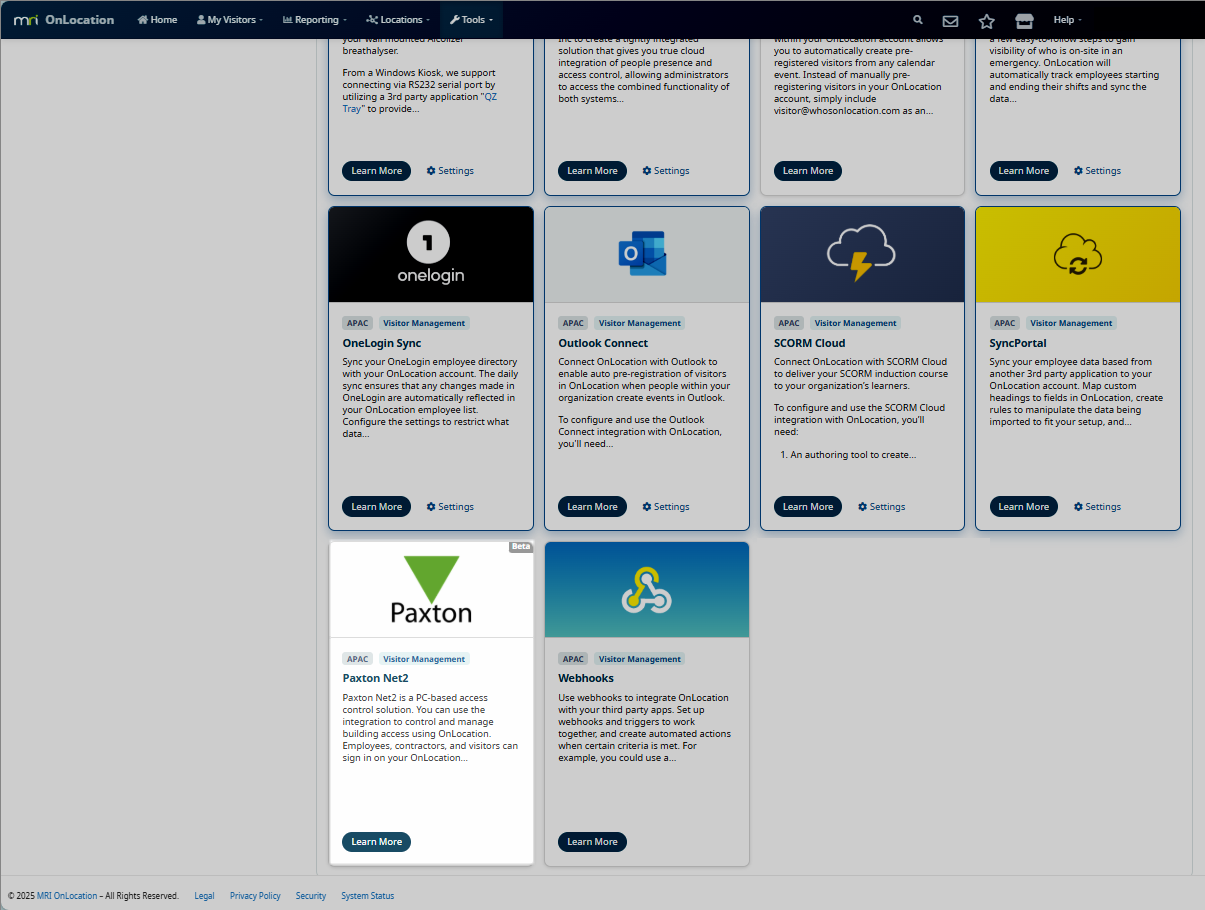1205x910 pixels.
Task: Click the Home icon in the navigation bar
Action: point(141,20)
